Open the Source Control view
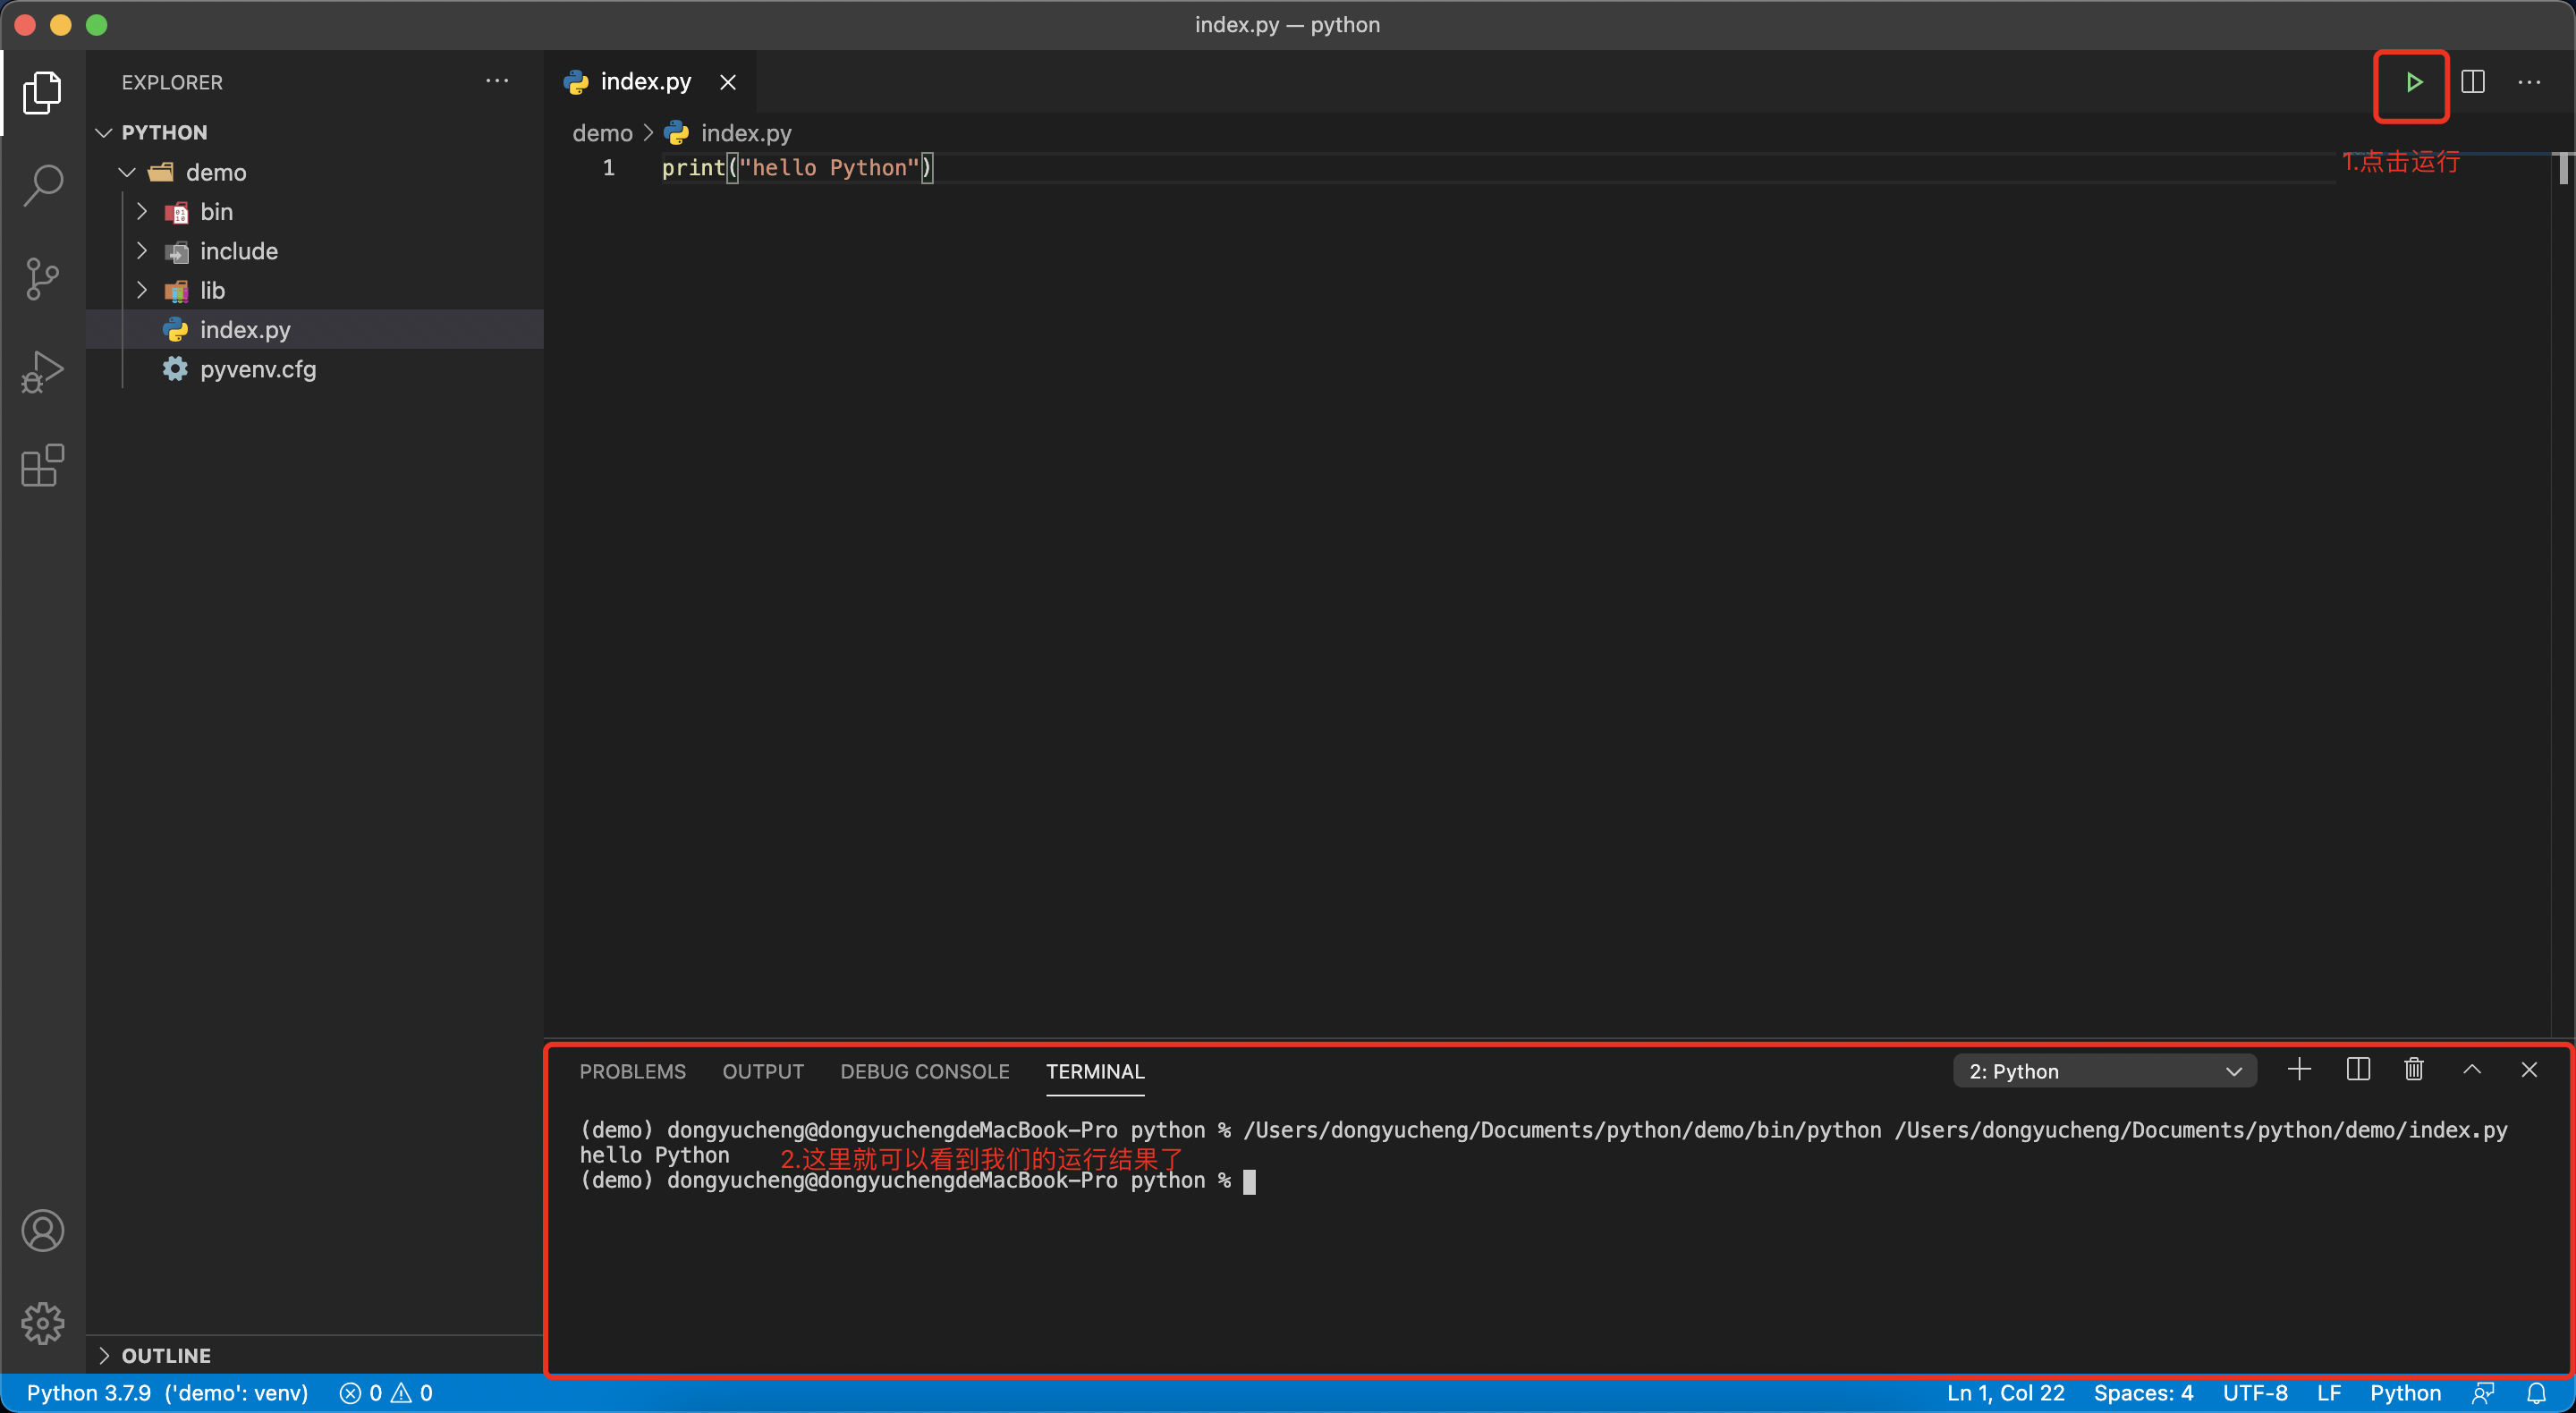This screenshot has height=1413, width=2576. point(42,279)
